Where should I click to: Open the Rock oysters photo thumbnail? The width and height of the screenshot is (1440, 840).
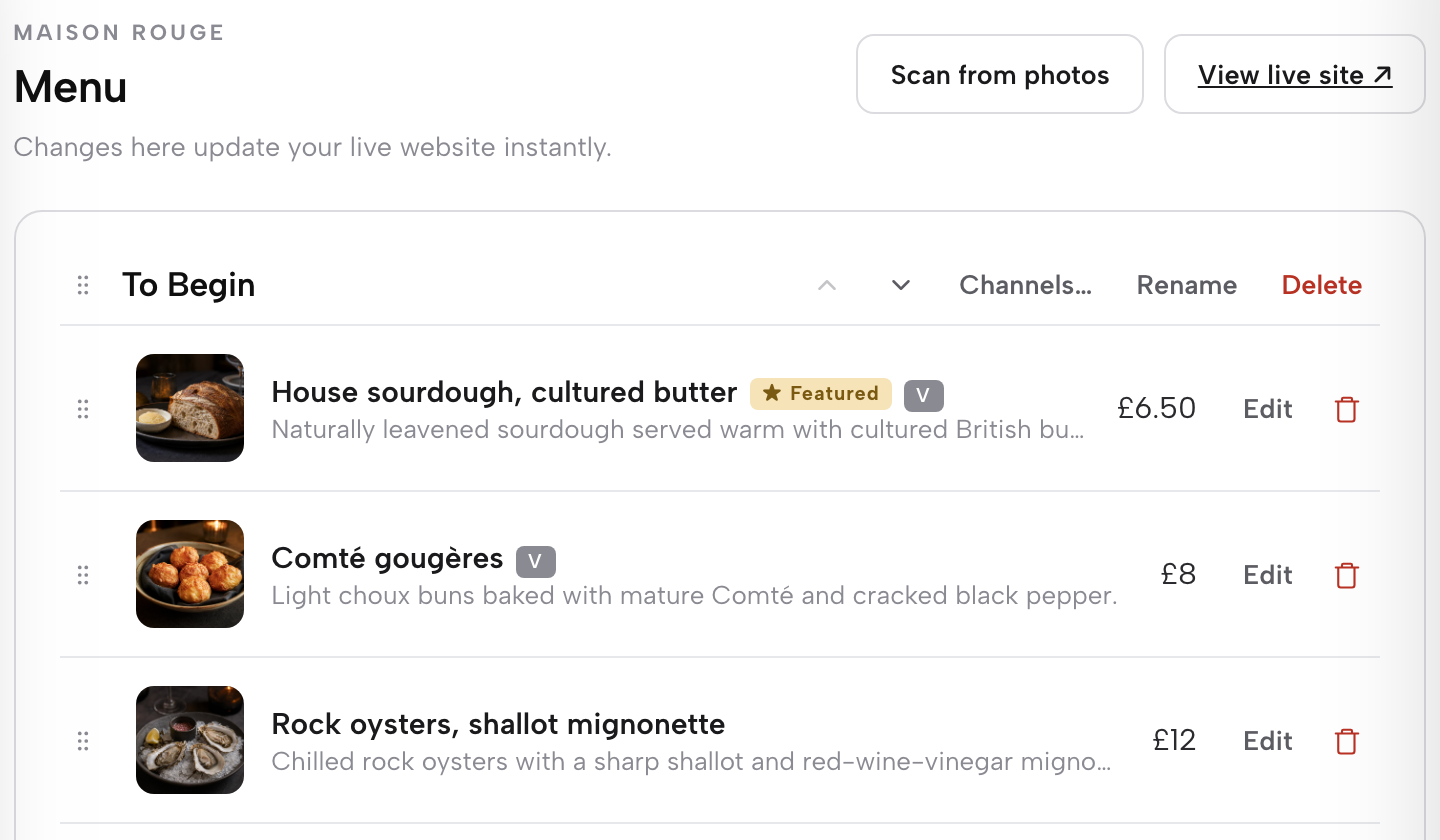click(x=190, y=740)
